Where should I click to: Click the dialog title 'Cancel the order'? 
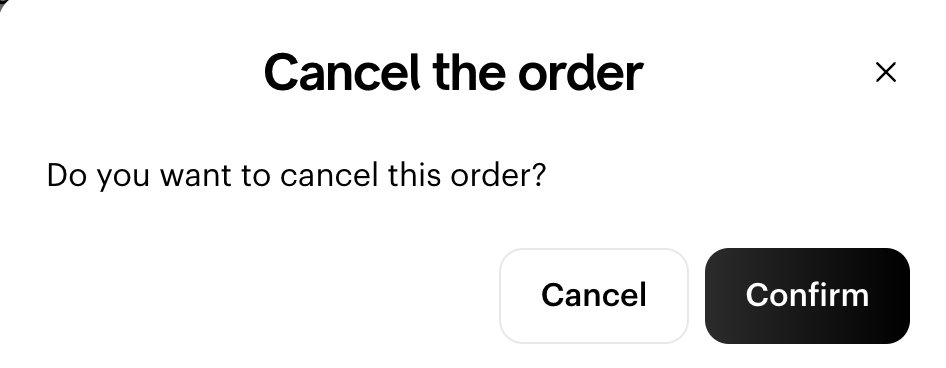(453, 72)
